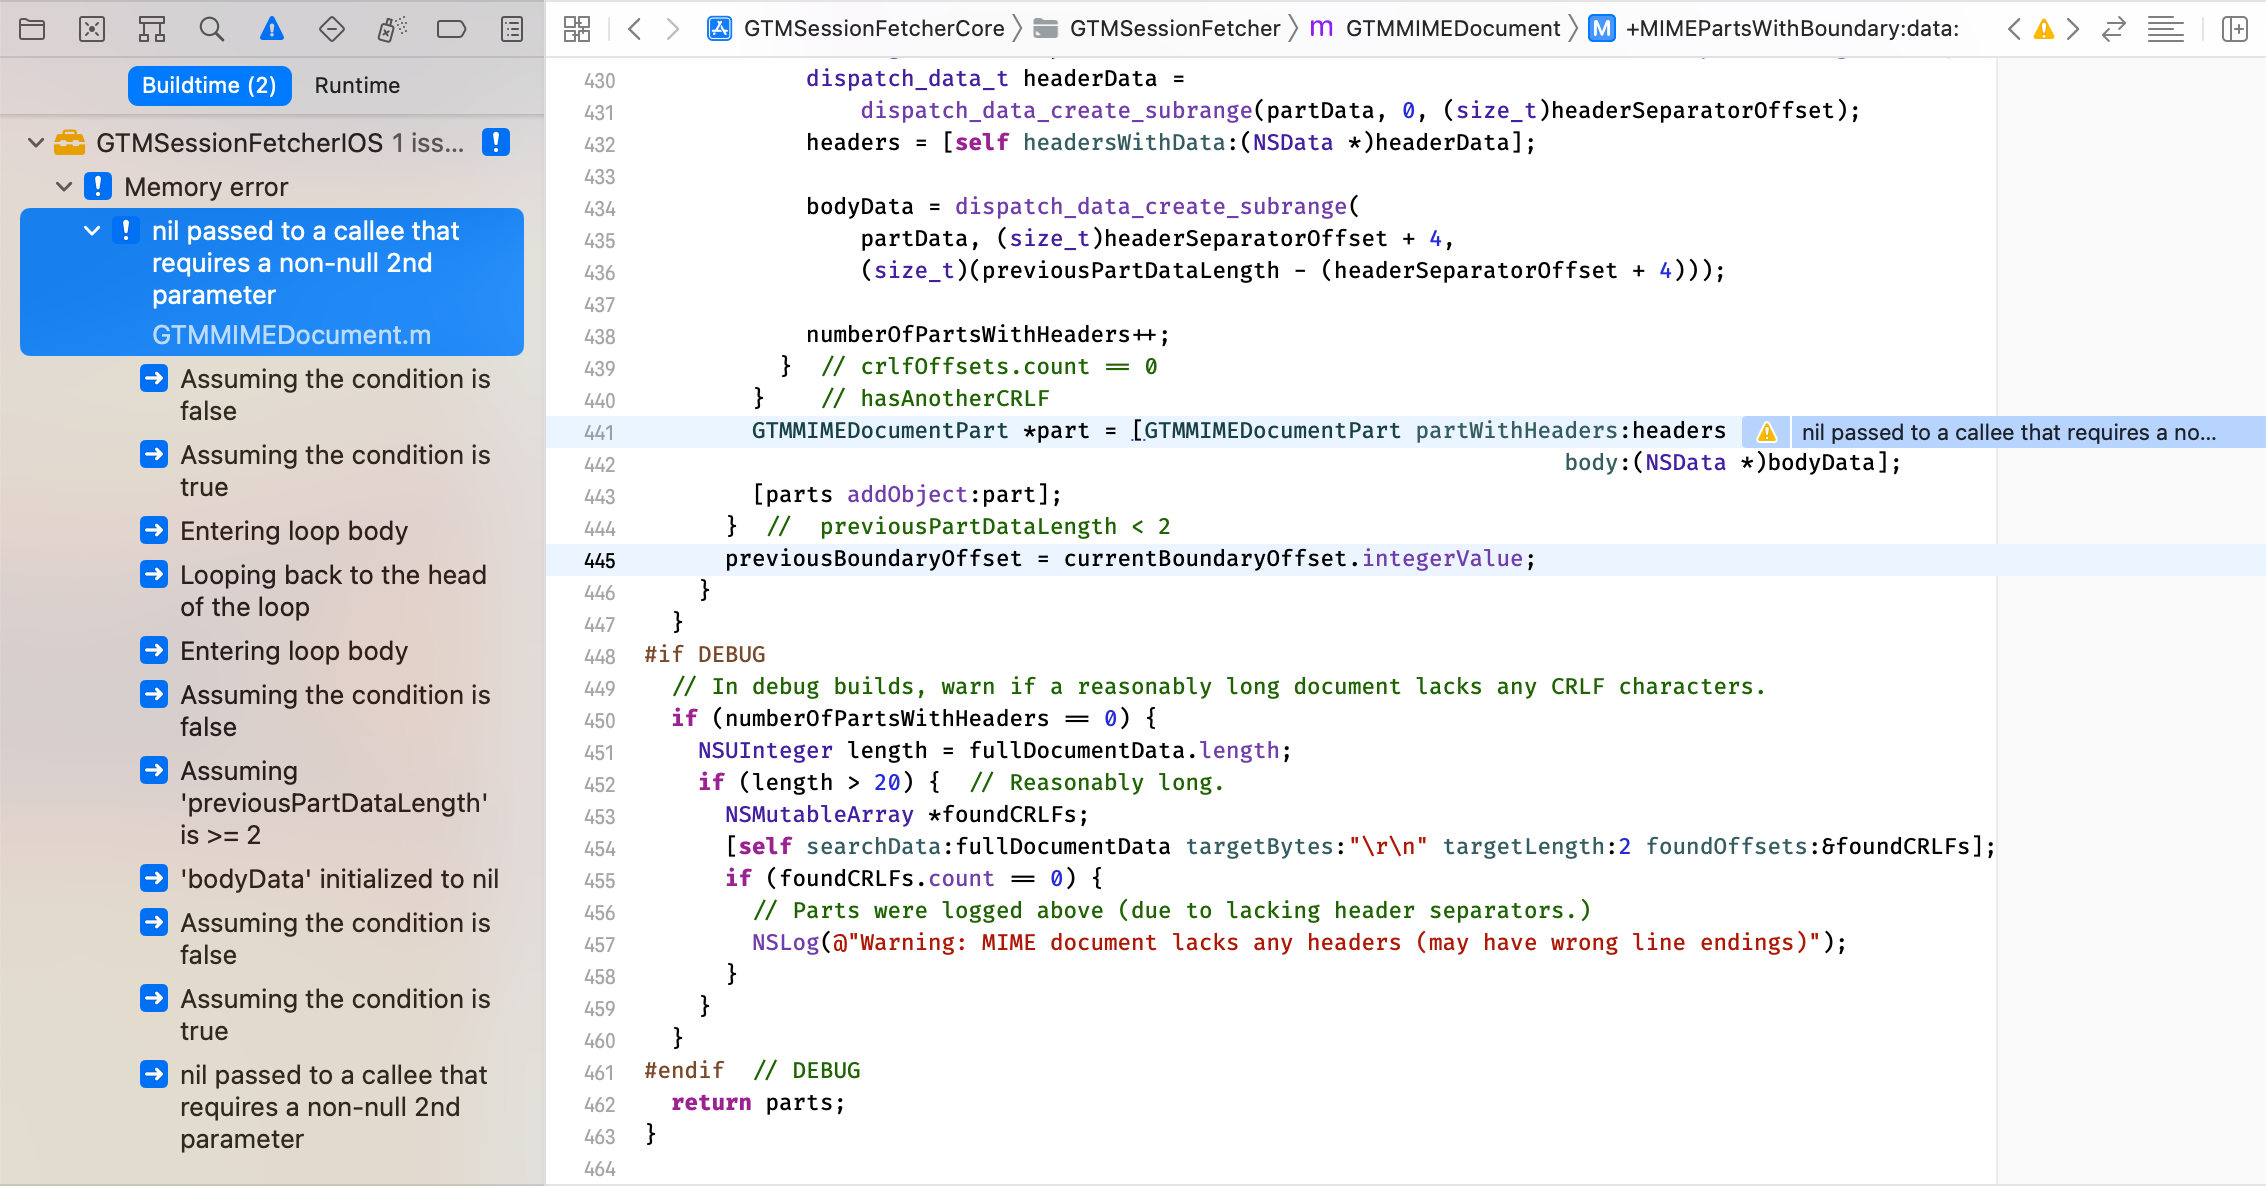Open the Find navigator magnifying glass
The width and height of the screenshot is (2266, 1186).
click(x=211, y=29)
